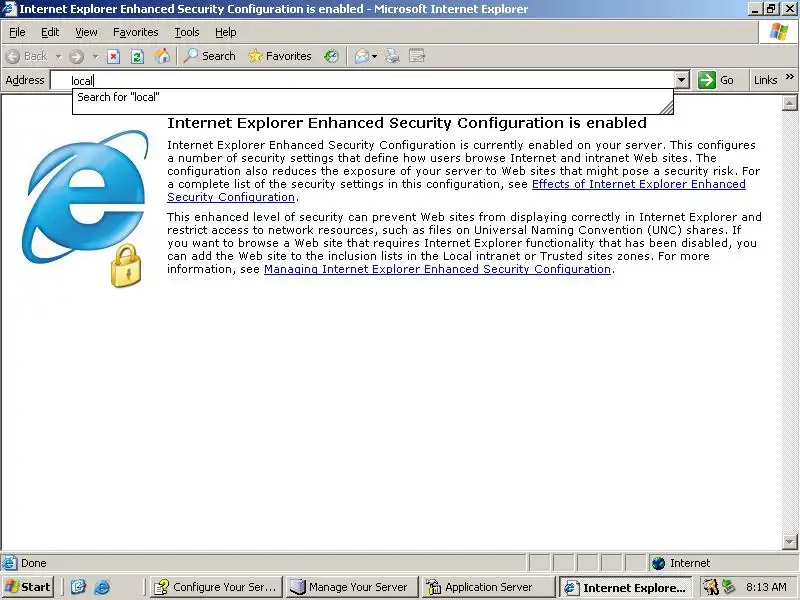800x600 pixels.
Task: Click the first system tray icon
Action: pyautogui.click(x=710, y=587)
